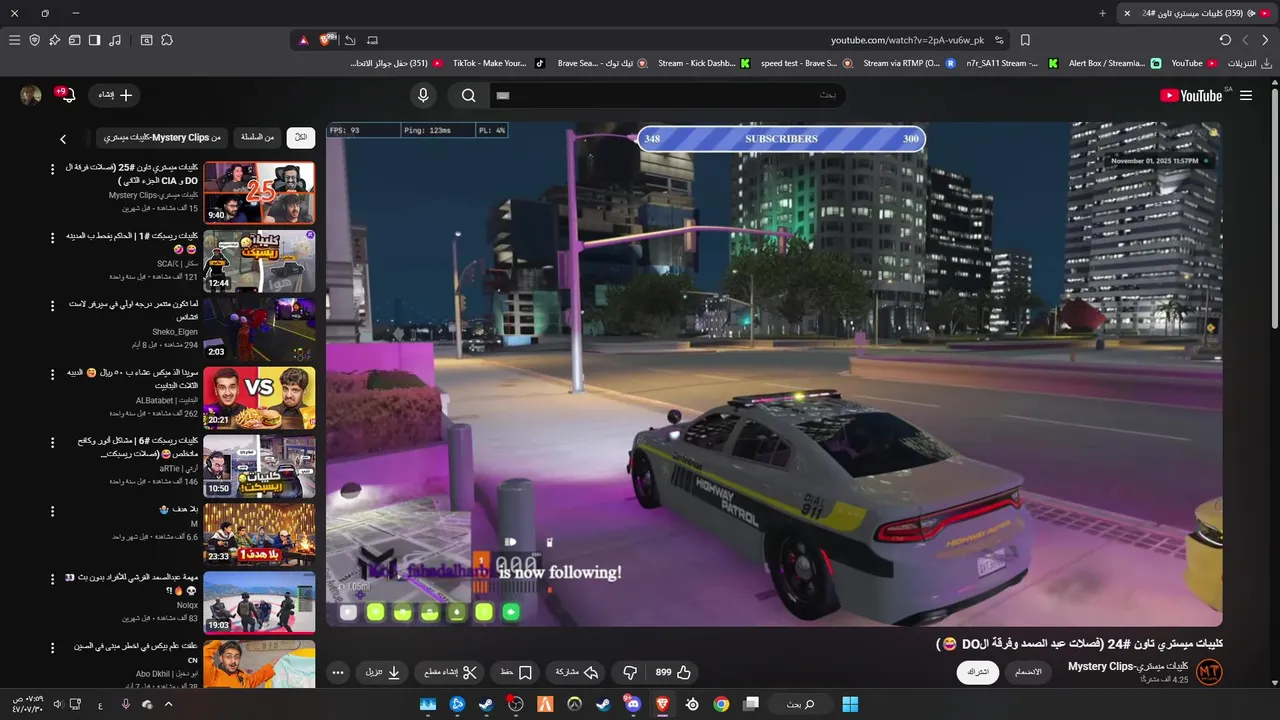The width and height of the screenshot is (1280, 720).
Task: Click the الانضمام join button
Action: tap(1028, 672)
